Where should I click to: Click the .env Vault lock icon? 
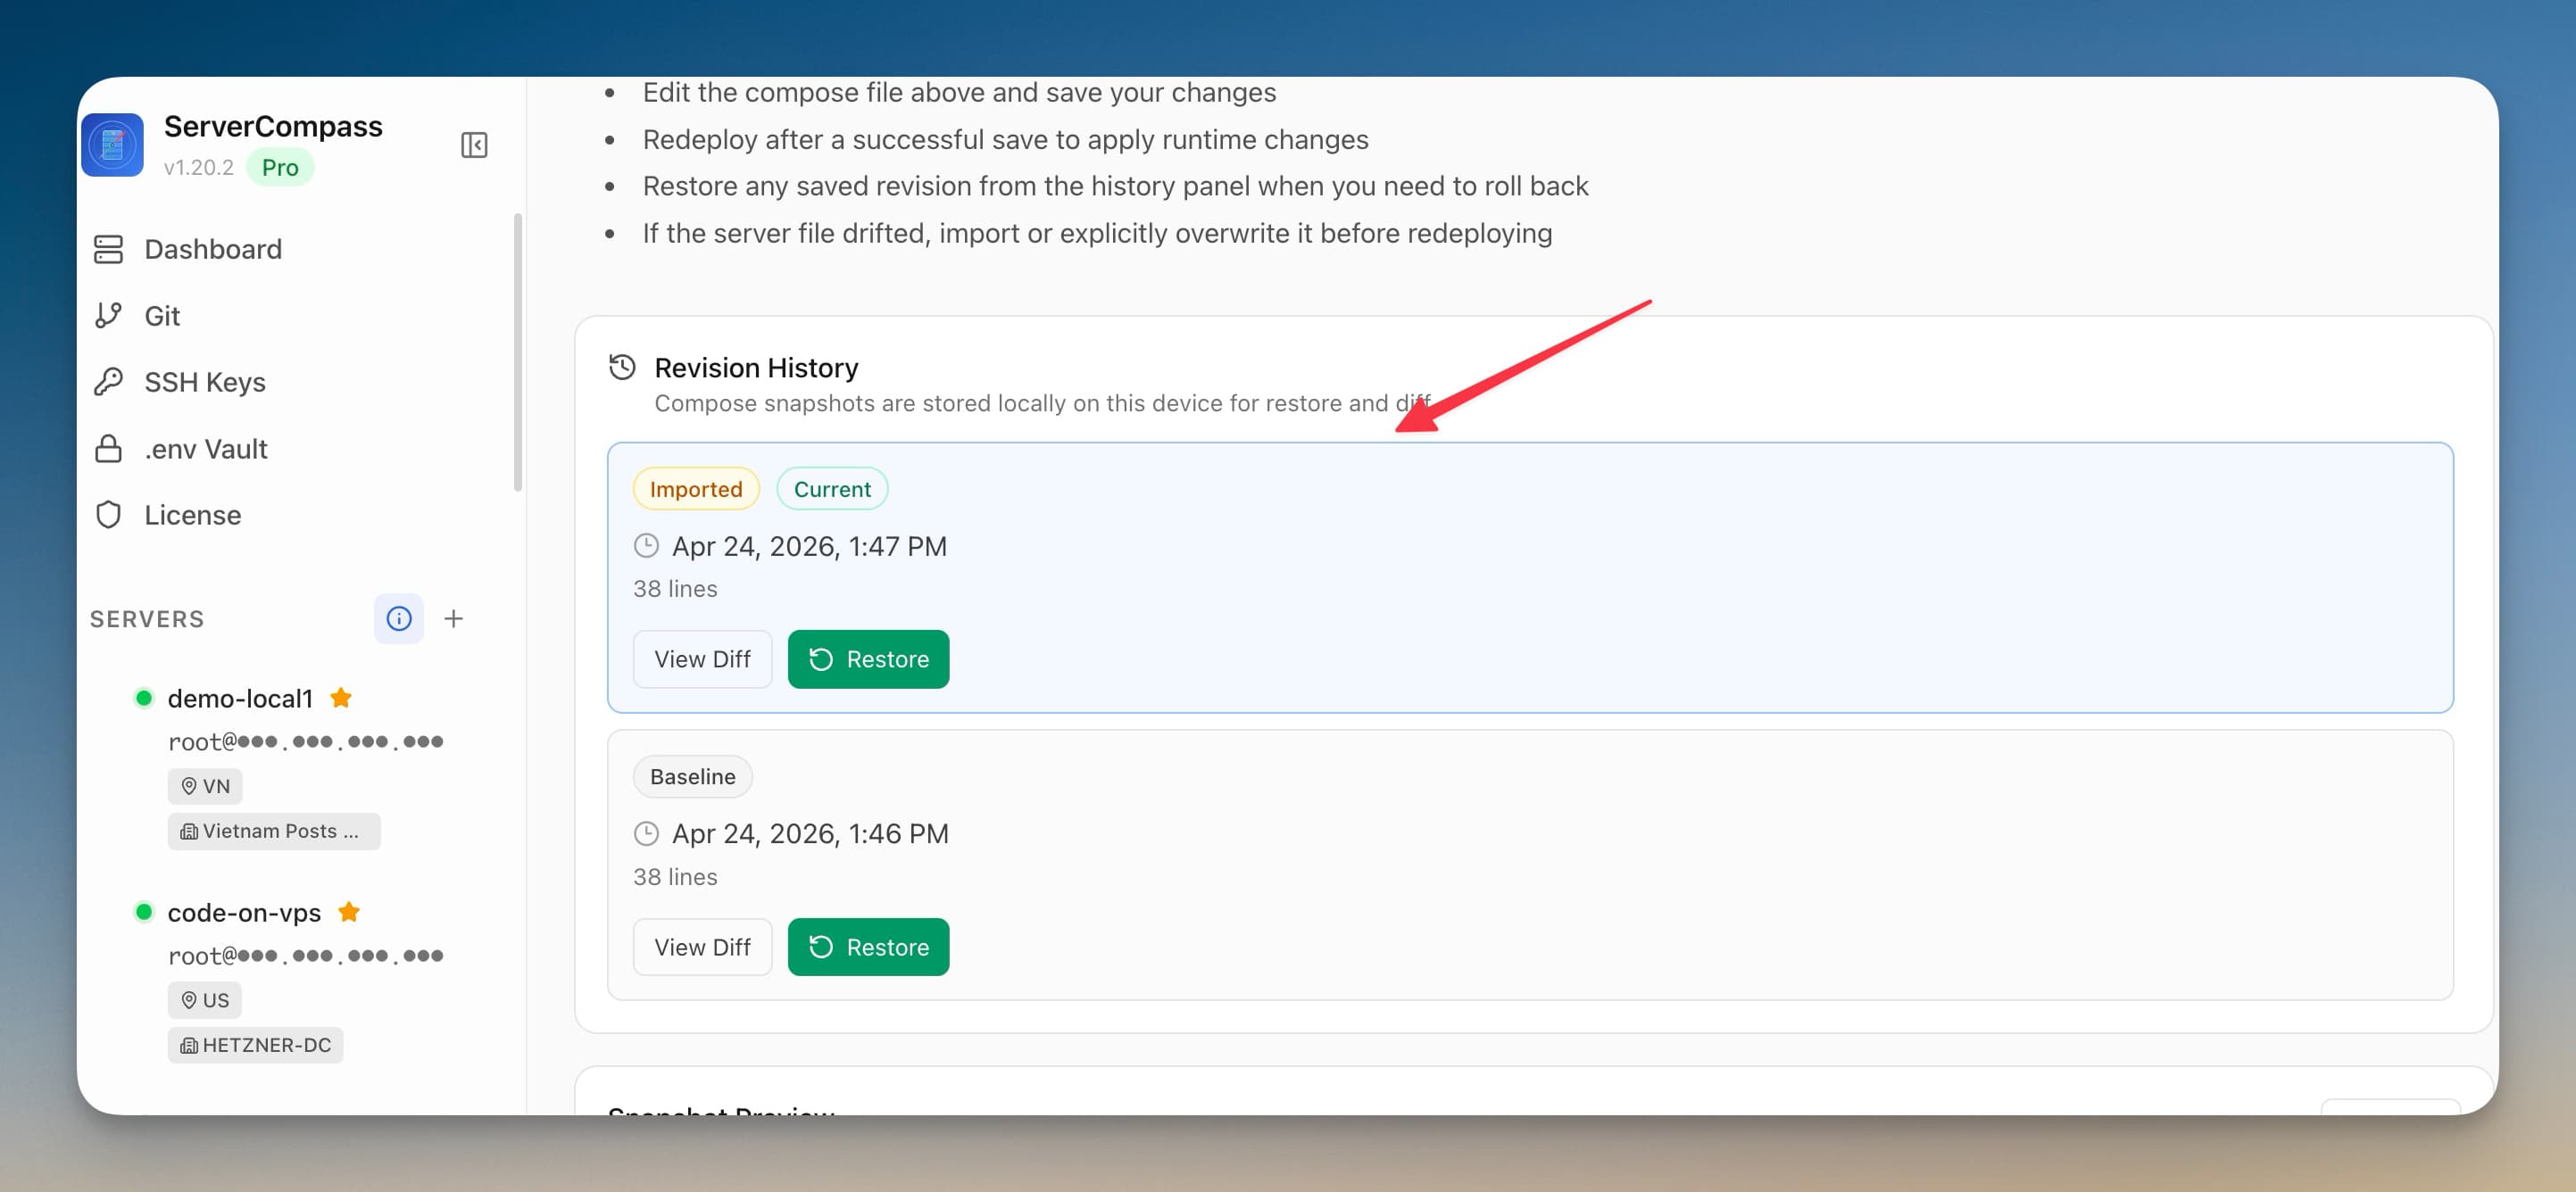pos(108,449)
